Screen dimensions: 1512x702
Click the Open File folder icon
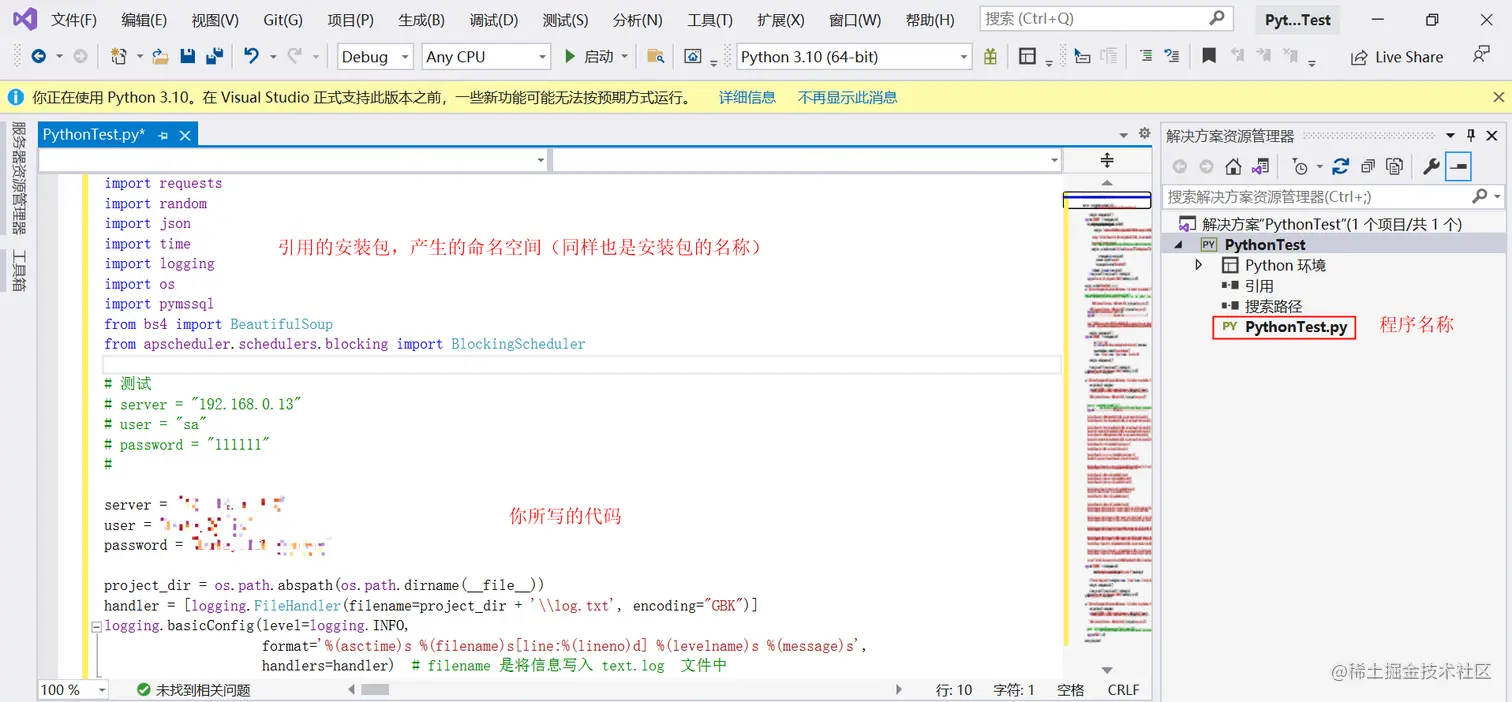160,57
